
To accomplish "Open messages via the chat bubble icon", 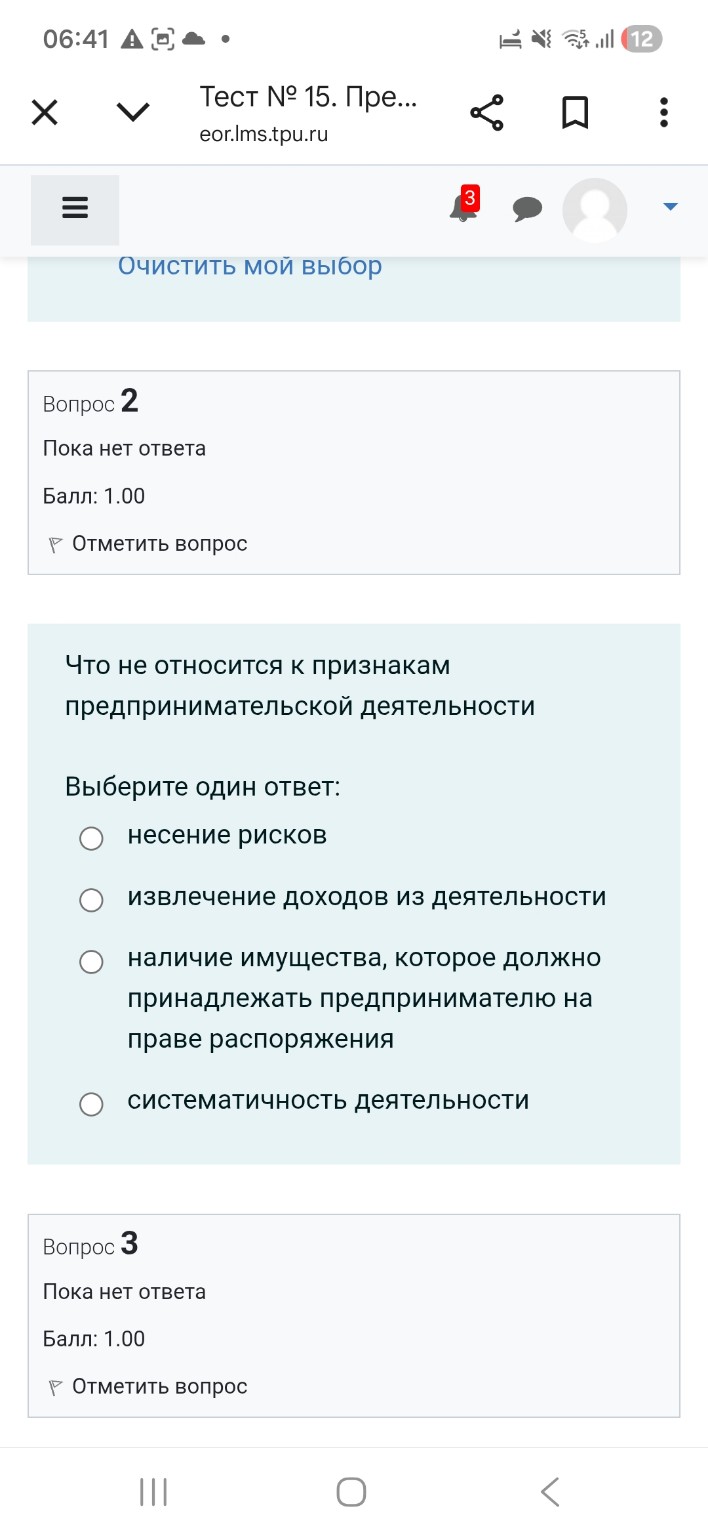I will (528, 209).
